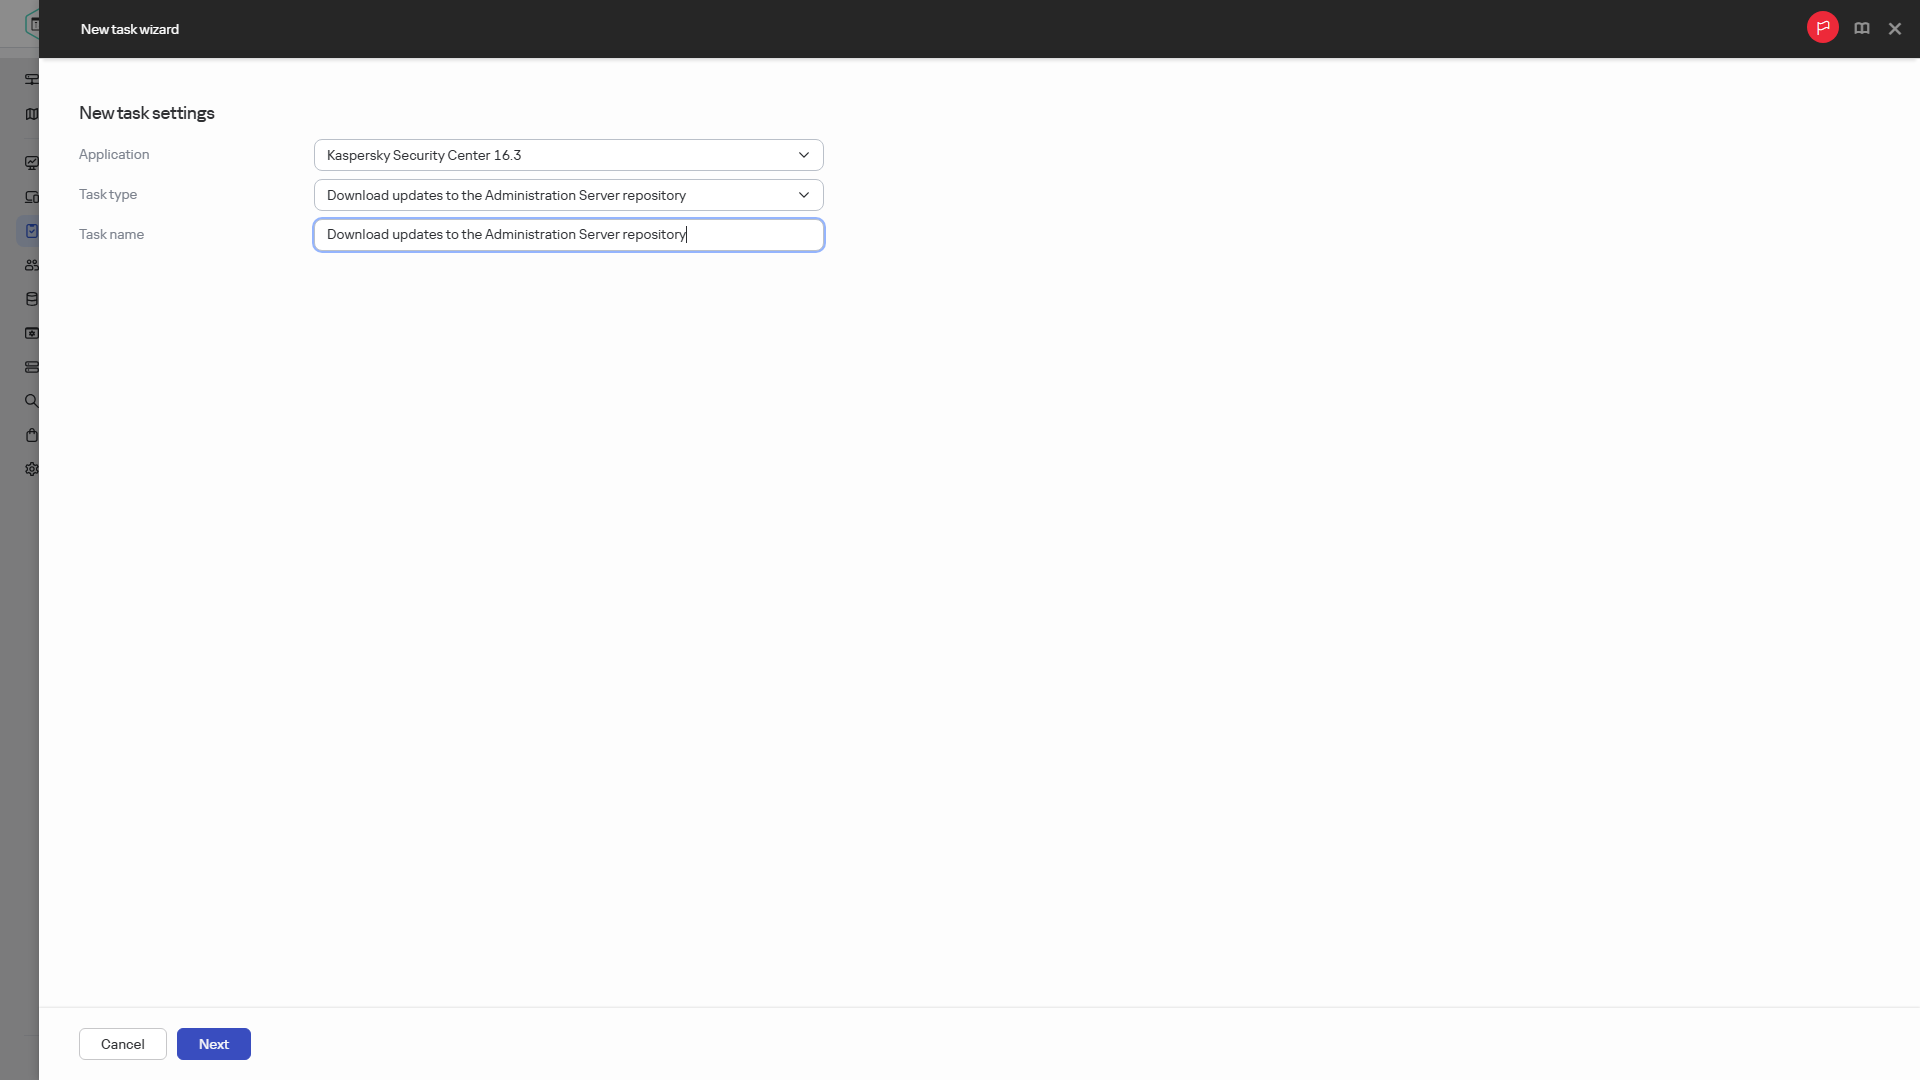Open the help book icon

pyautogui.click(x=1861, y=29)
